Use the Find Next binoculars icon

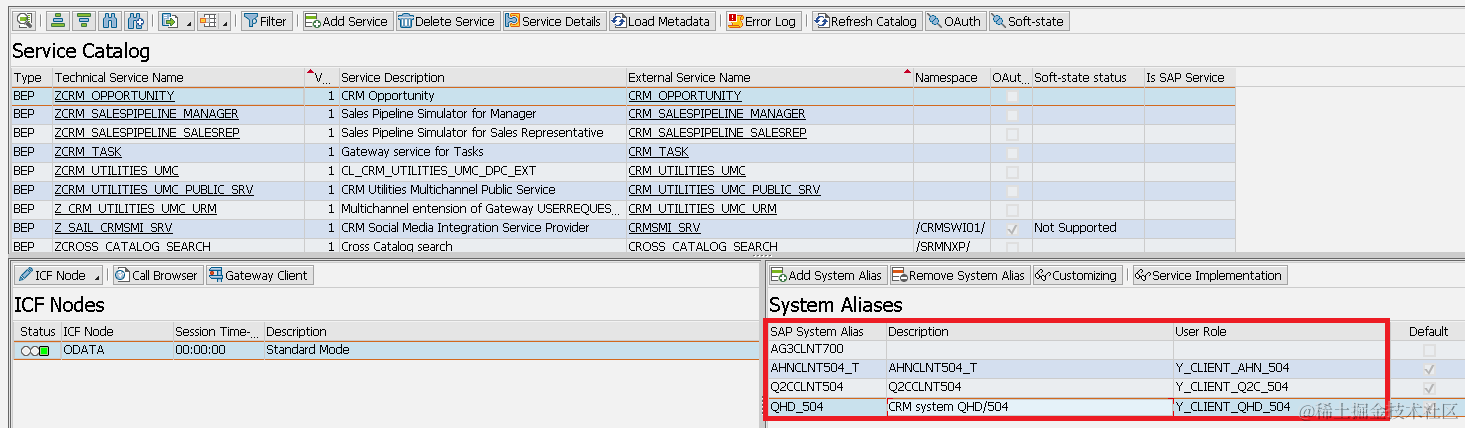tap(137, 20)
